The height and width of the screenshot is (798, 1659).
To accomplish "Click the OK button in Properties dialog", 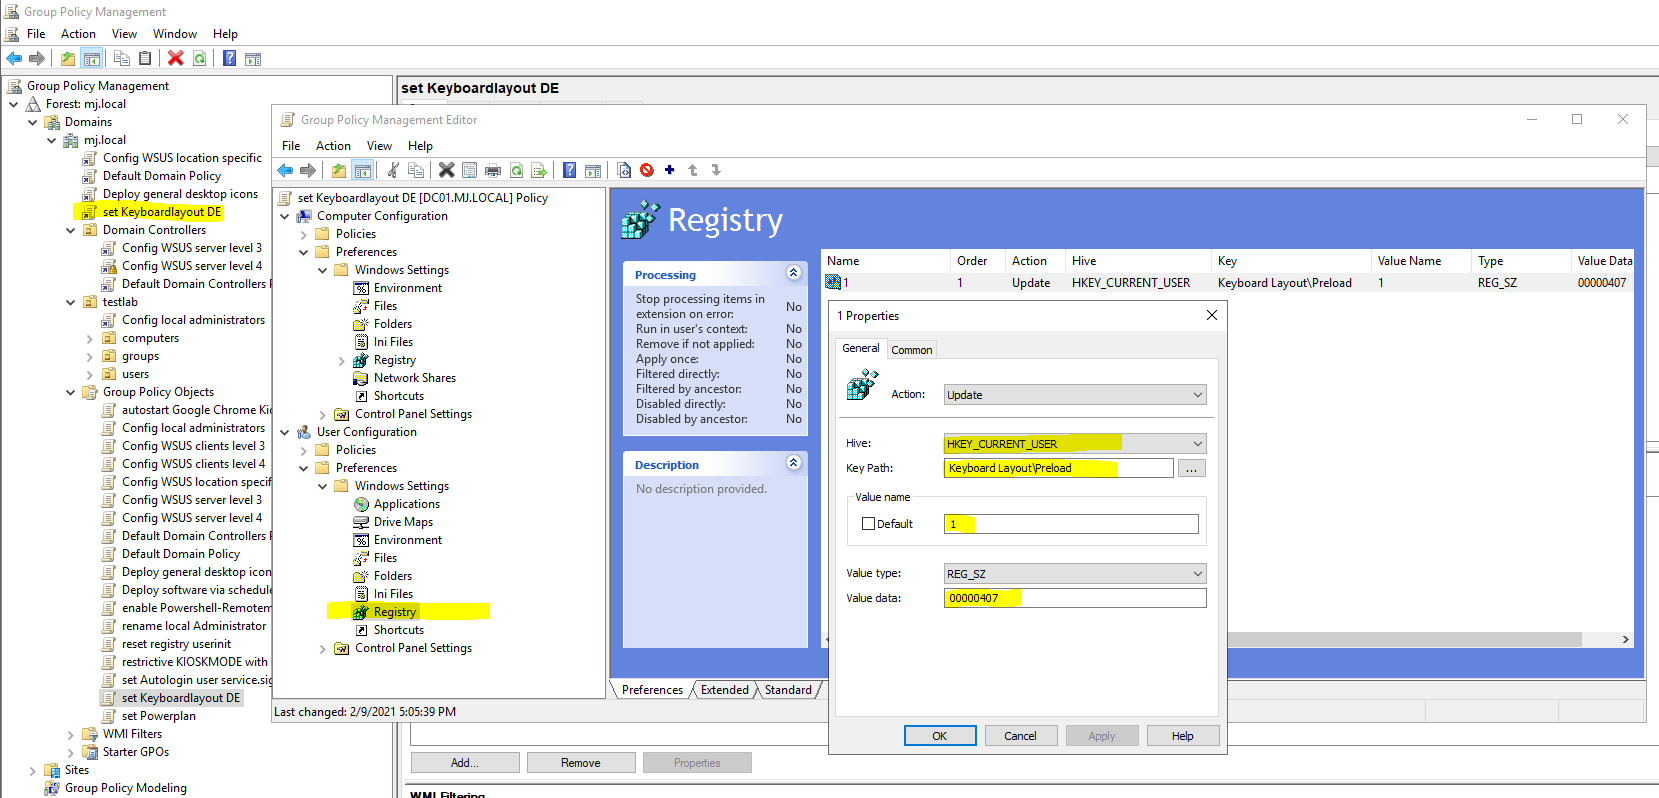I will [x=940, y=736].
